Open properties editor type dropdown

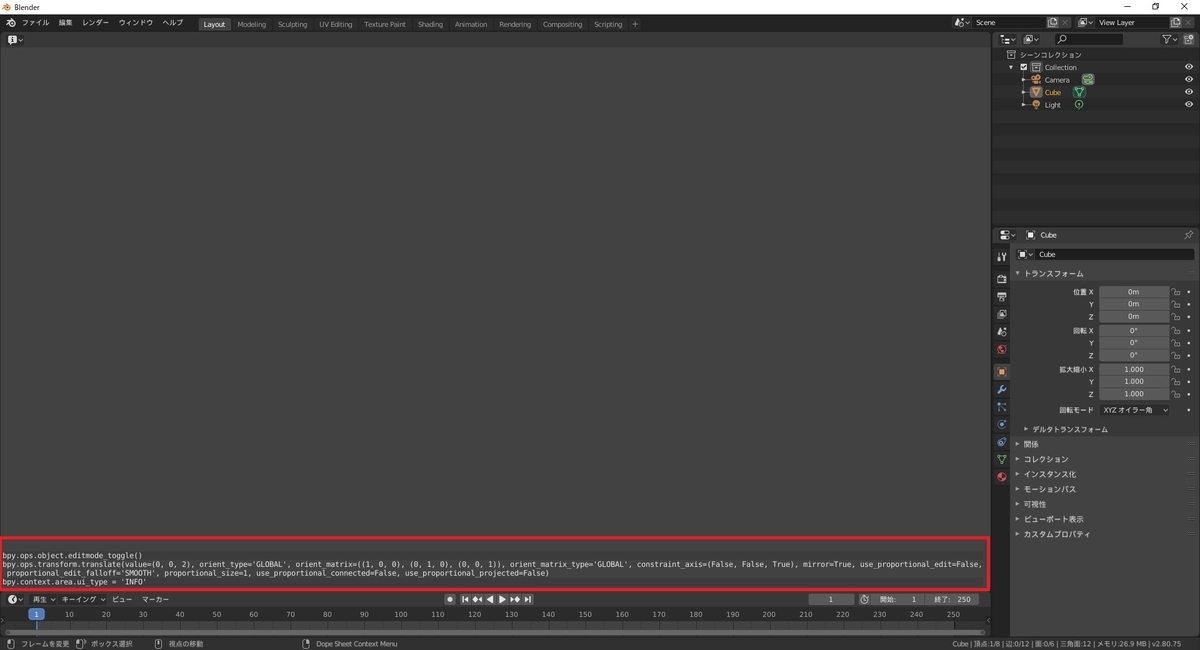[x=1008, y=235]
